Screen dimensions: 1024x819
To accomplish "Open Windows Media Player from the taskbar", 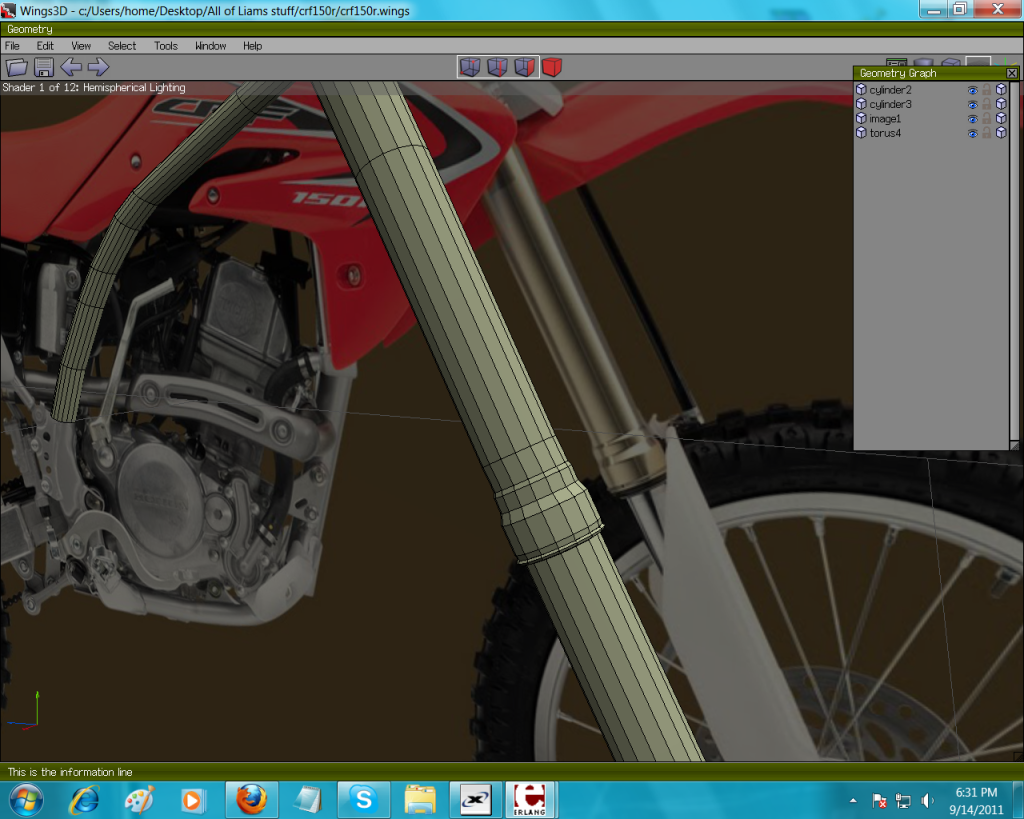I will (193, 799).
